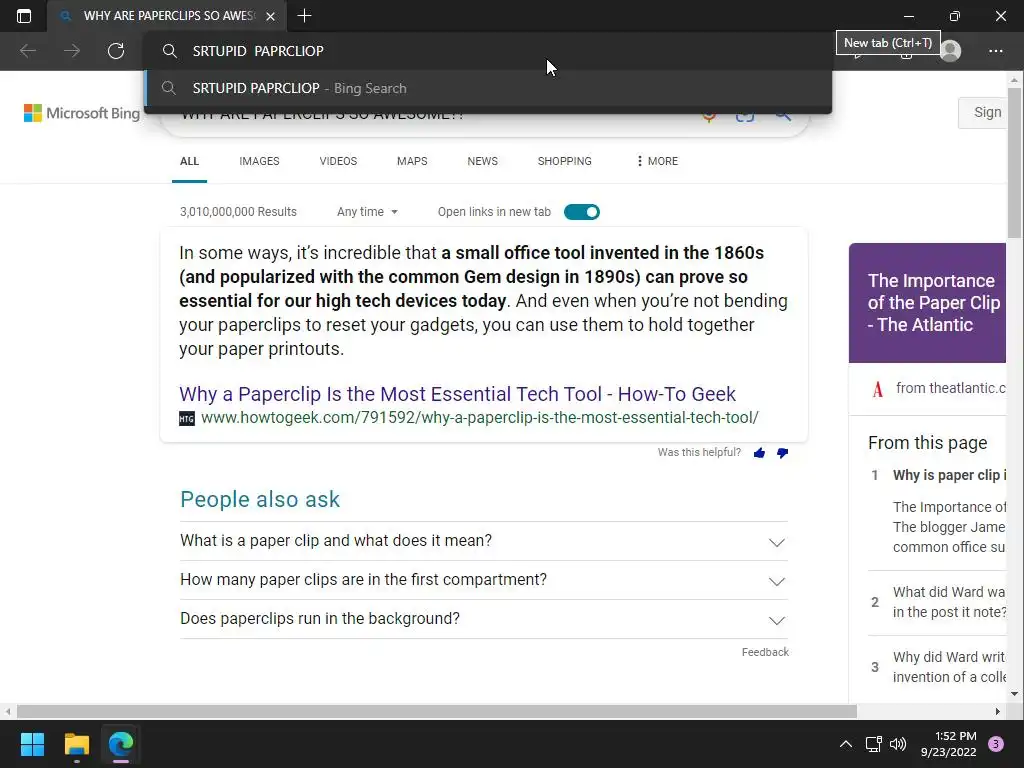Click the address bar search icon
The height and width of the screenshot is (768, 1024).
click(170, 51)
